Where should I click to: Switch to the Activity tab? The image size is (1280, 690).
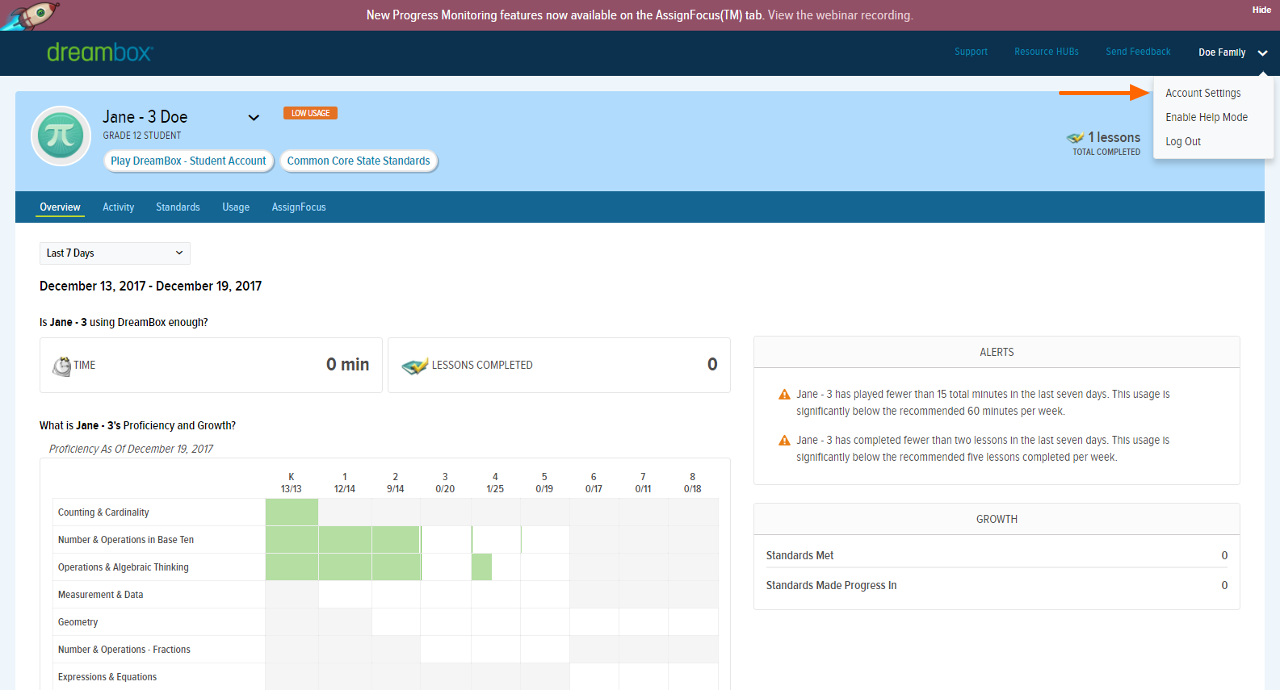pyautogui.click(x=118, y=207)
